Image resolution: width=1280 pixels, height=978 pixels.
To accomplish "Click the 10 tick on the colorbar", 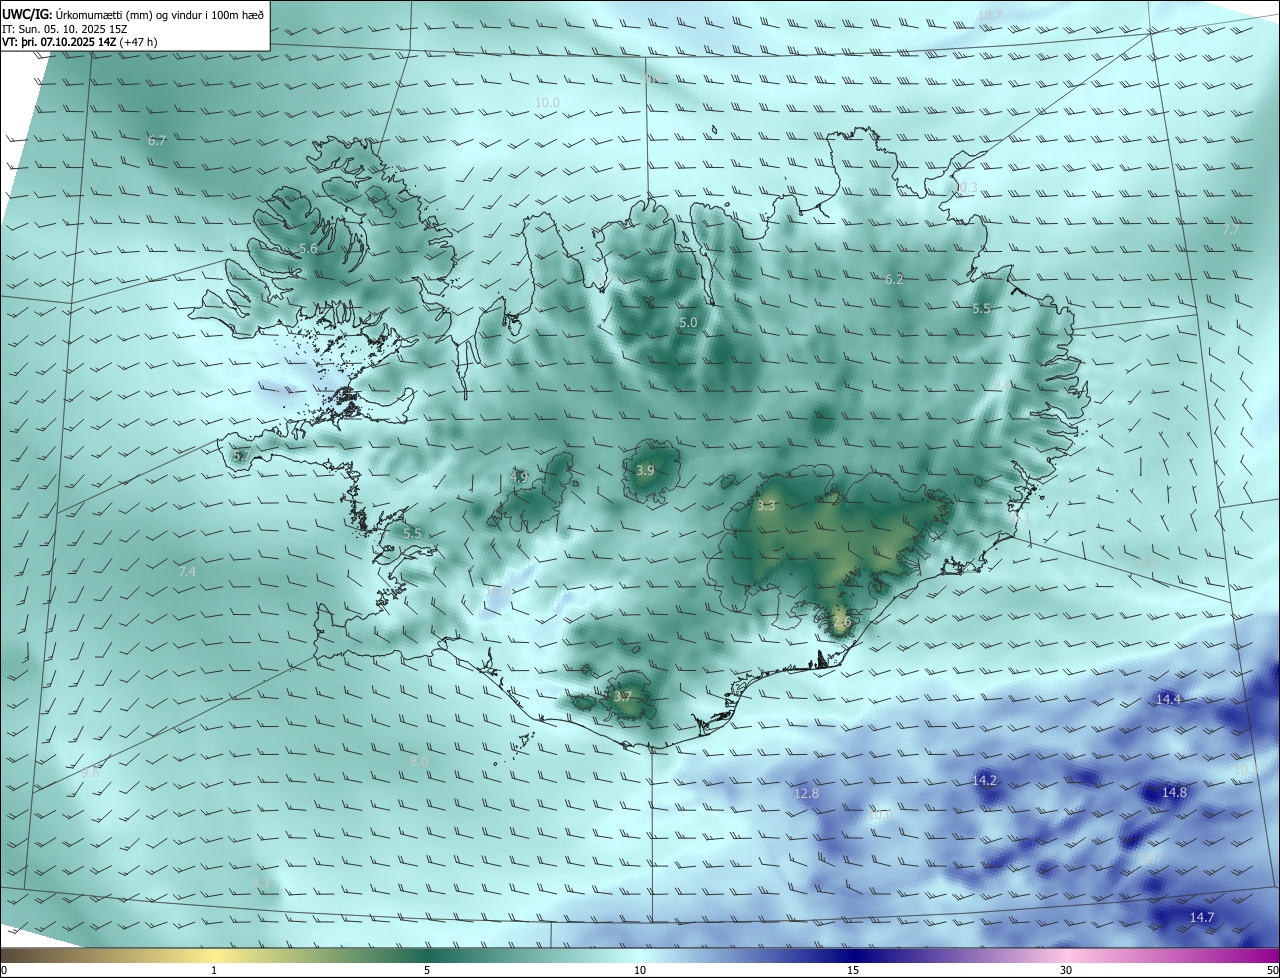I will tap(640, 970).
